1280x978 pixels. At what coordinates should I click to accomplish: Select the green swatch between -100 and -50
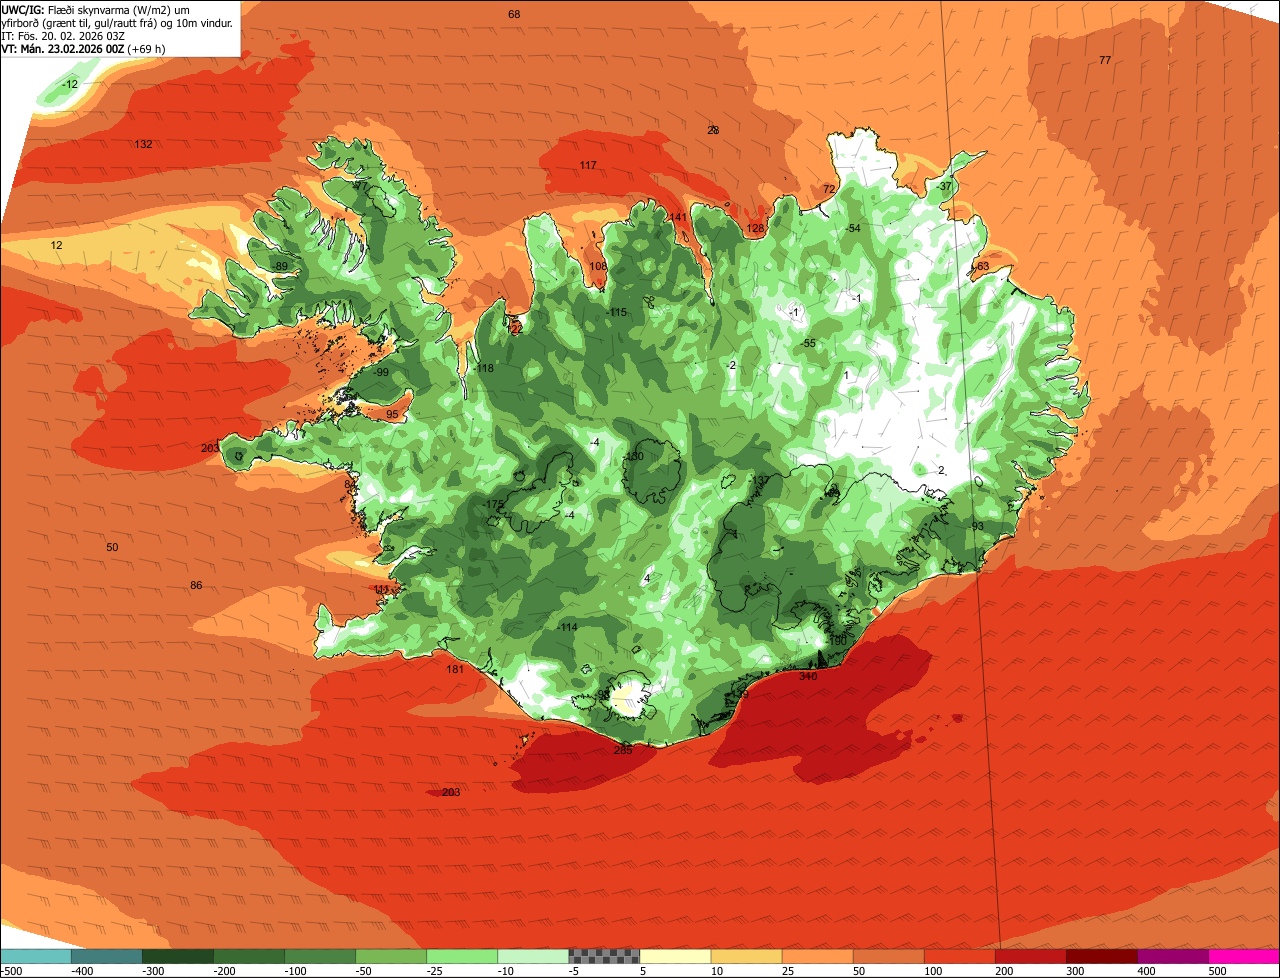(319, 956)
